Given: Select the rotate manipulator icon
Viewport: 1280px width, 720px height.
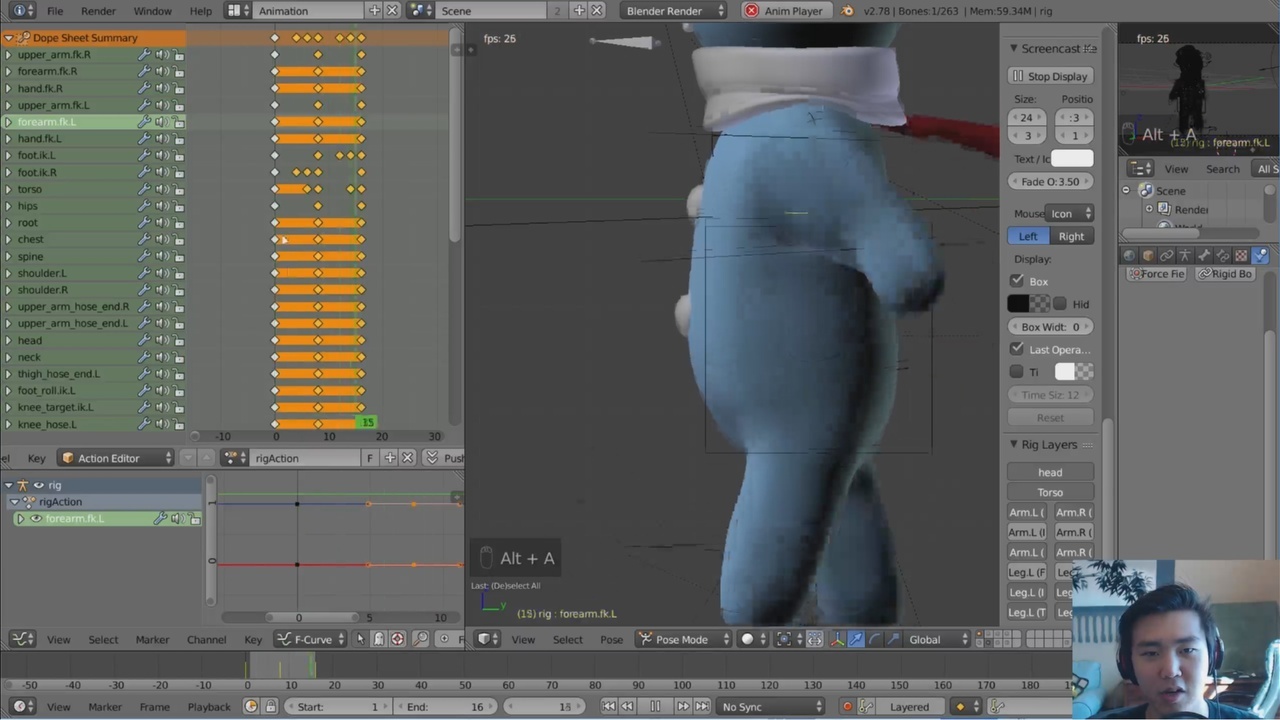Looking at the screenshot, I should [875, 639].
